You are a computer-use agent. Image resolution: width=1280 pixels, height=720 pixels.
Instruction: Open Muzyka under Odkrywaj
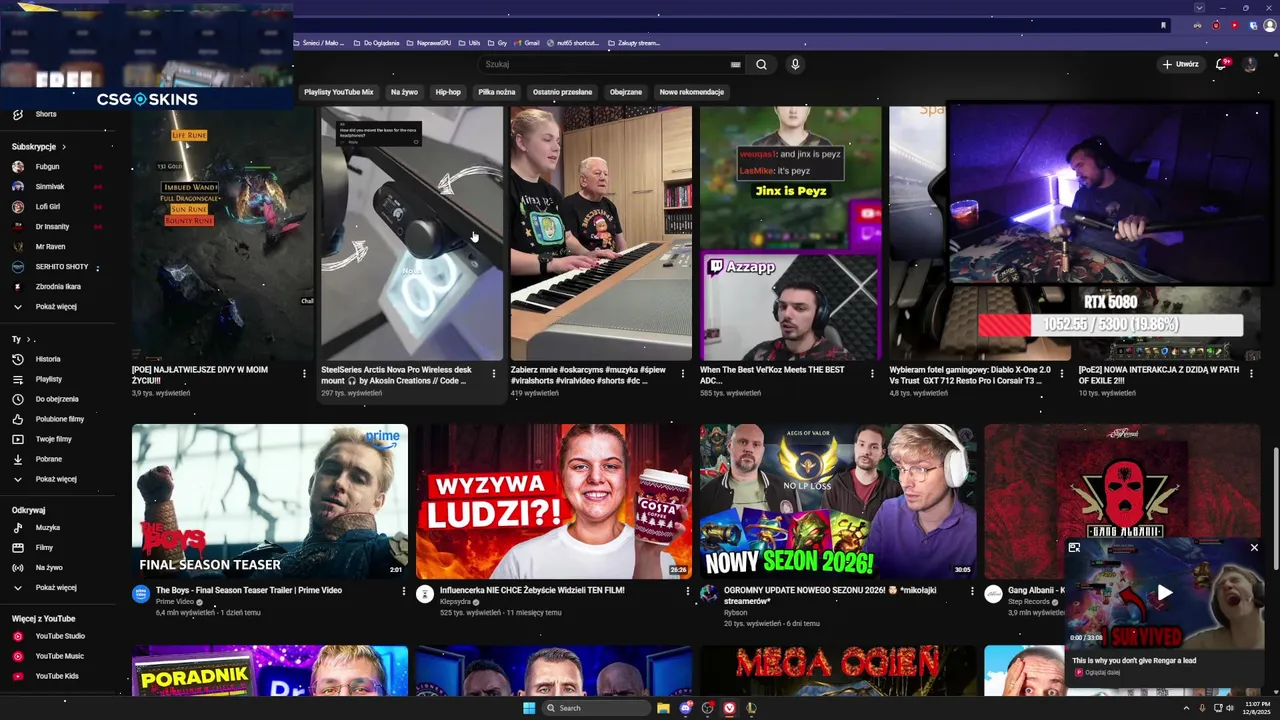tap(48, 527)
